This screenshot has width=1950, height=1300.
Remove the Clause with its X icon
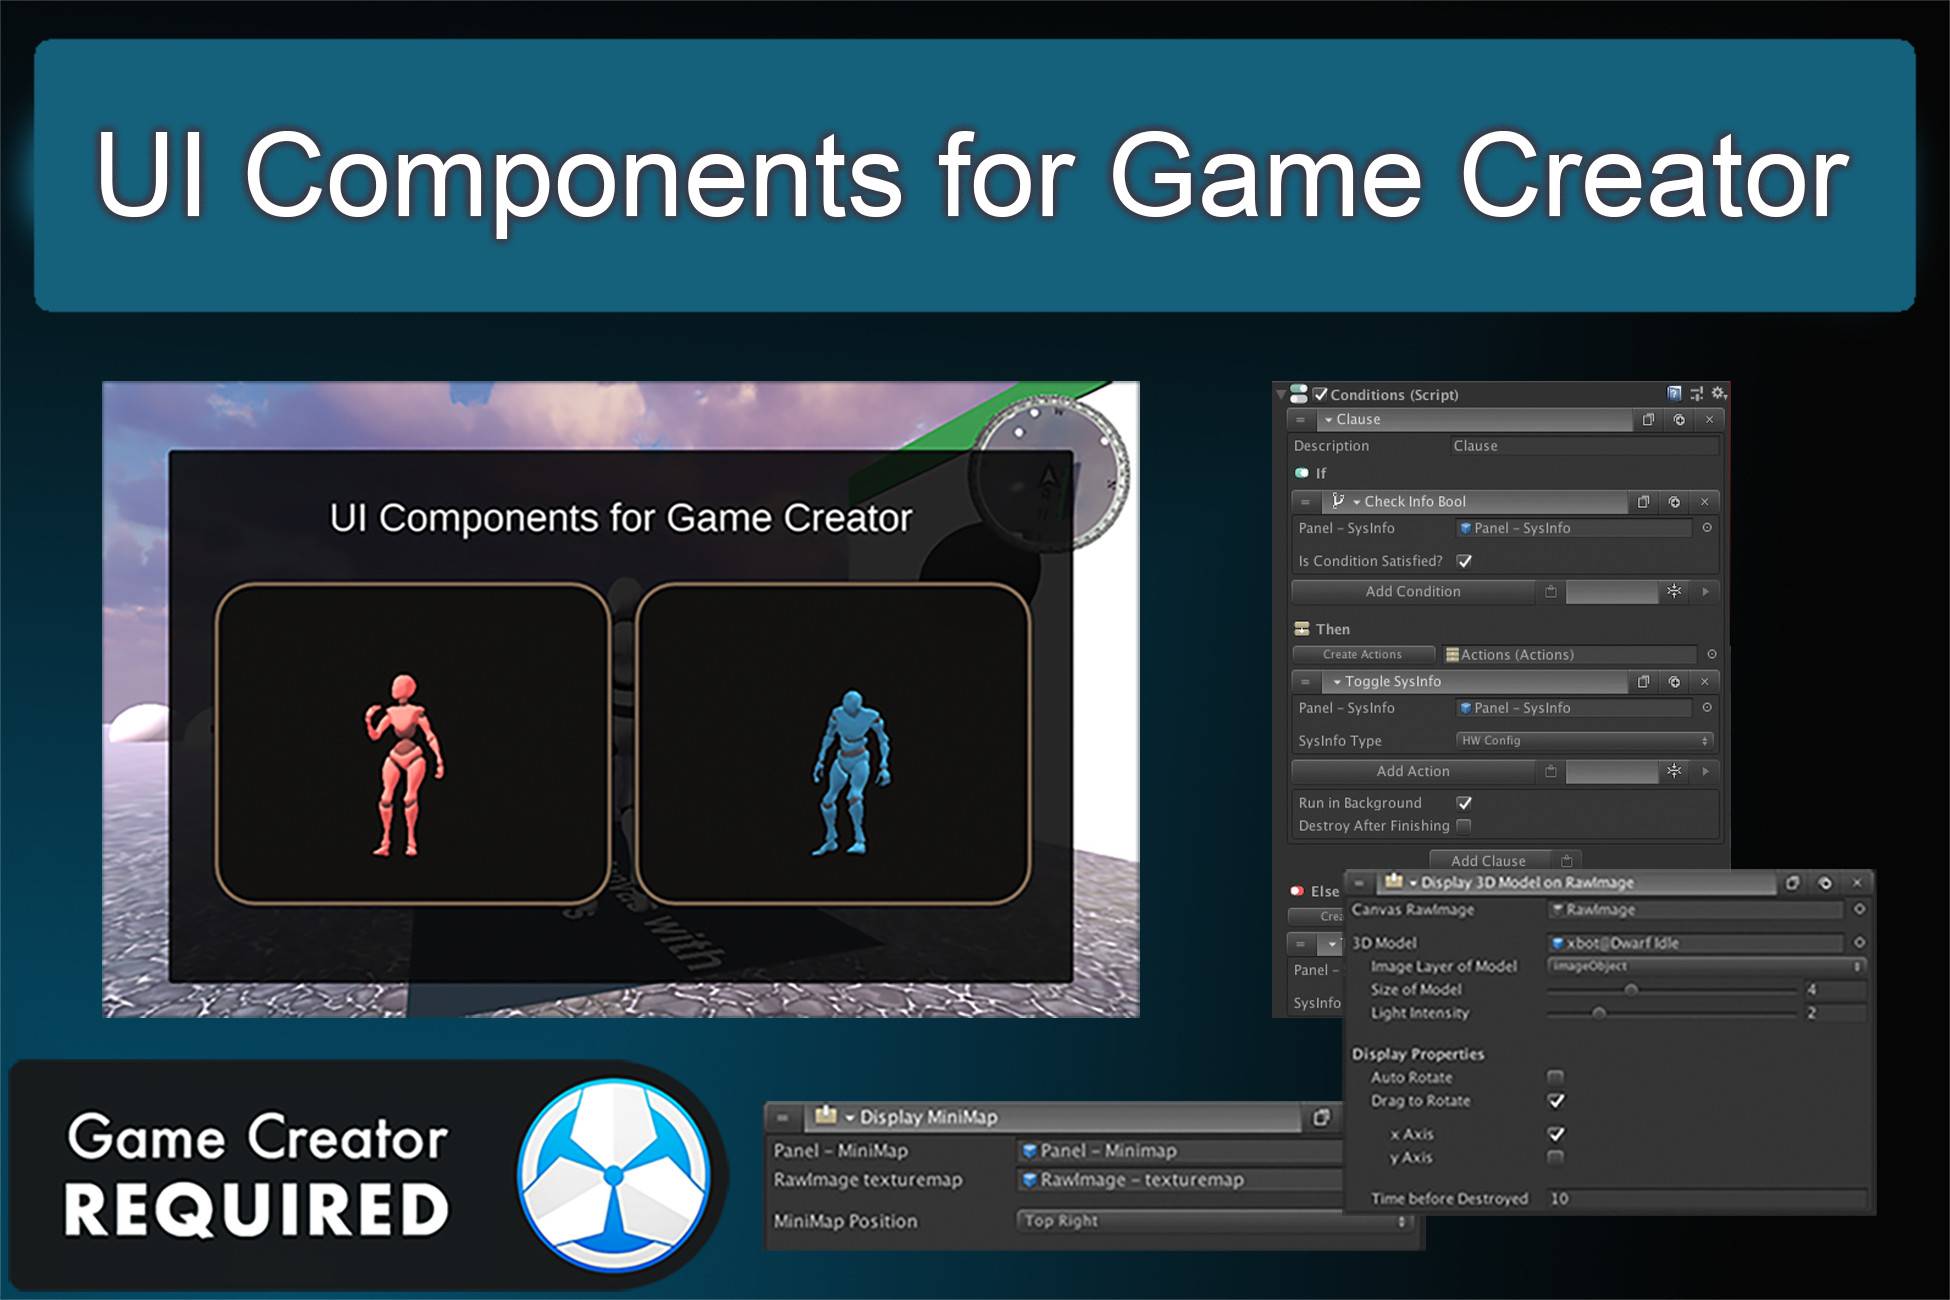pyautogui.click(x=1709, y=420)
